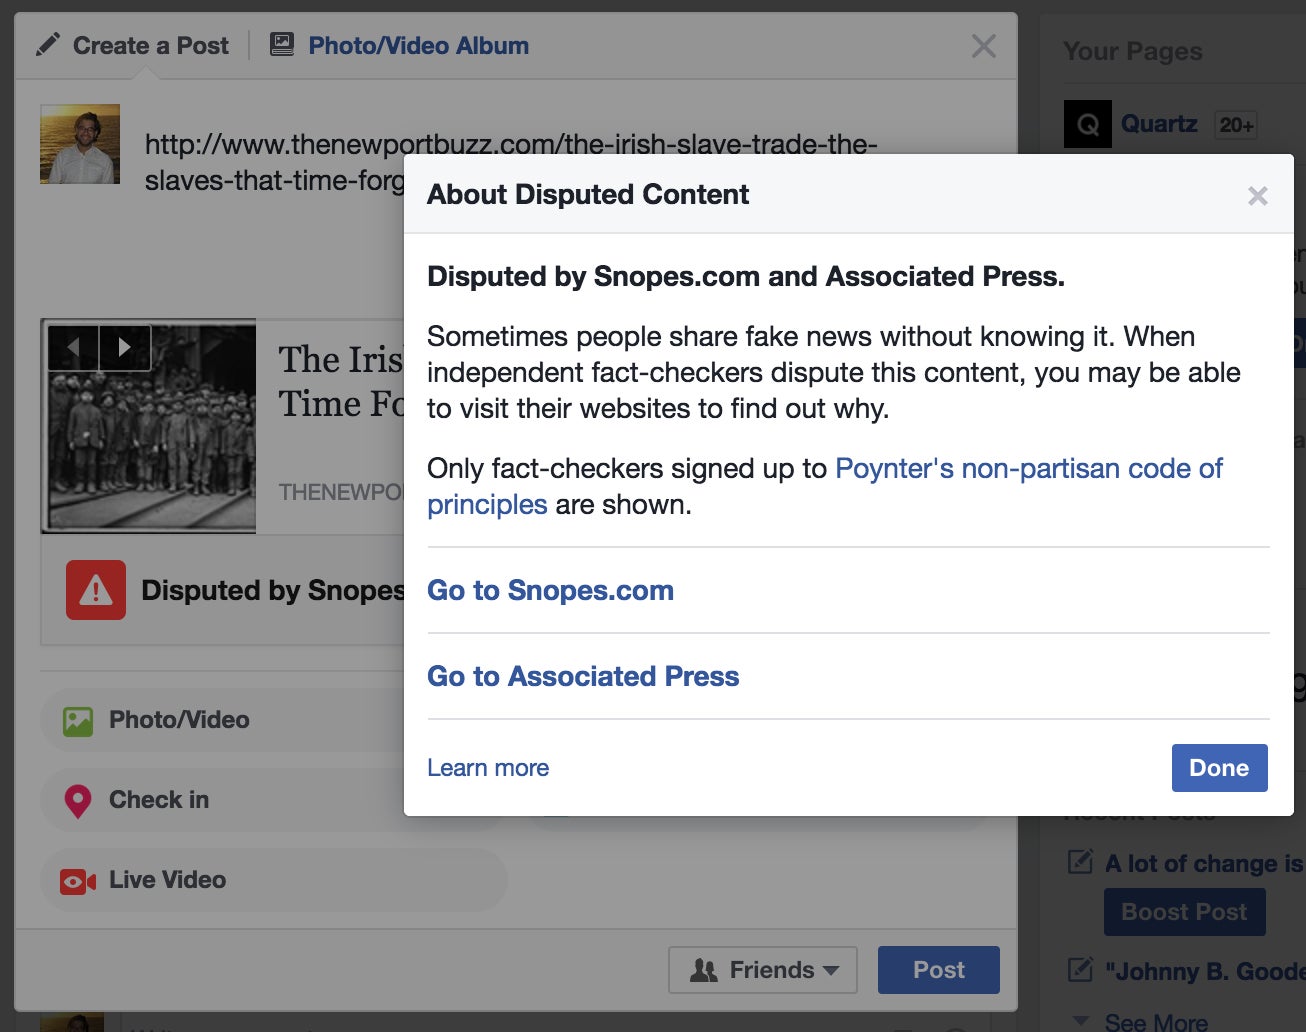Close the About Disputed Content dialog
The image size is (1306, 1032).
(1257, 196)
